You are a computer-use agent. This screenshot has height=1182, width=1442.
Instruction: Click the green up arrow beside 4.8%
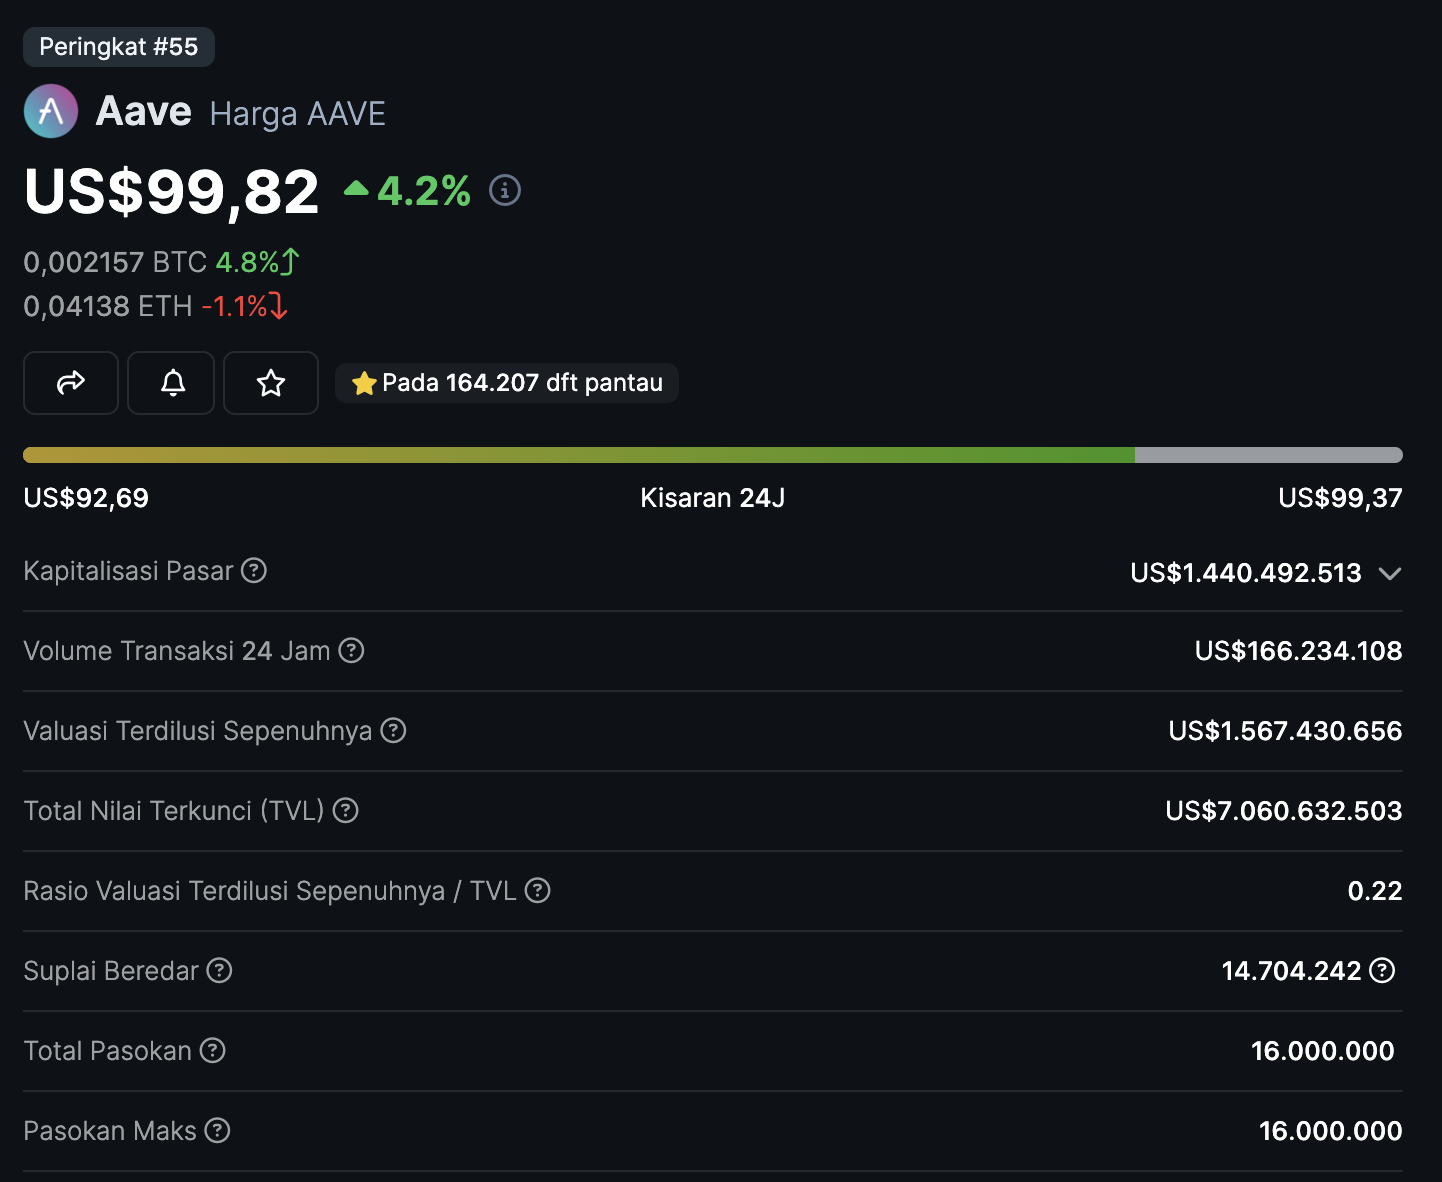click(291, 262)
